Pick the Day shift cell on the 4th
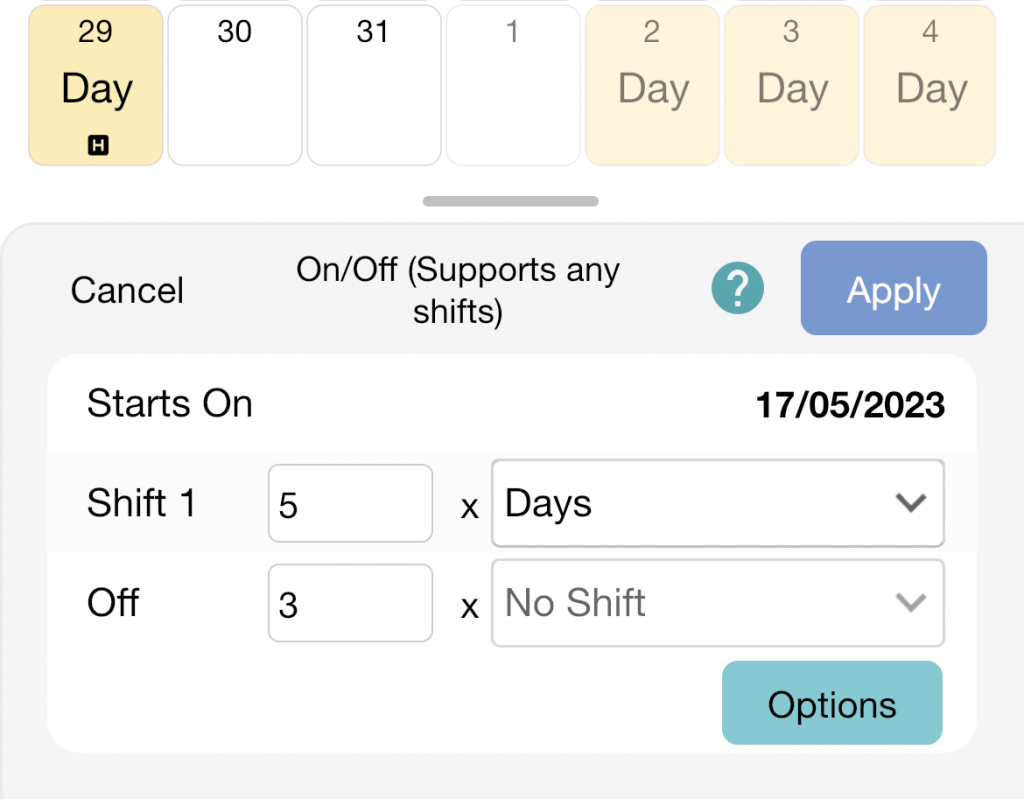The width and height of the screenshot is (1024, 799). pos(929,85)
